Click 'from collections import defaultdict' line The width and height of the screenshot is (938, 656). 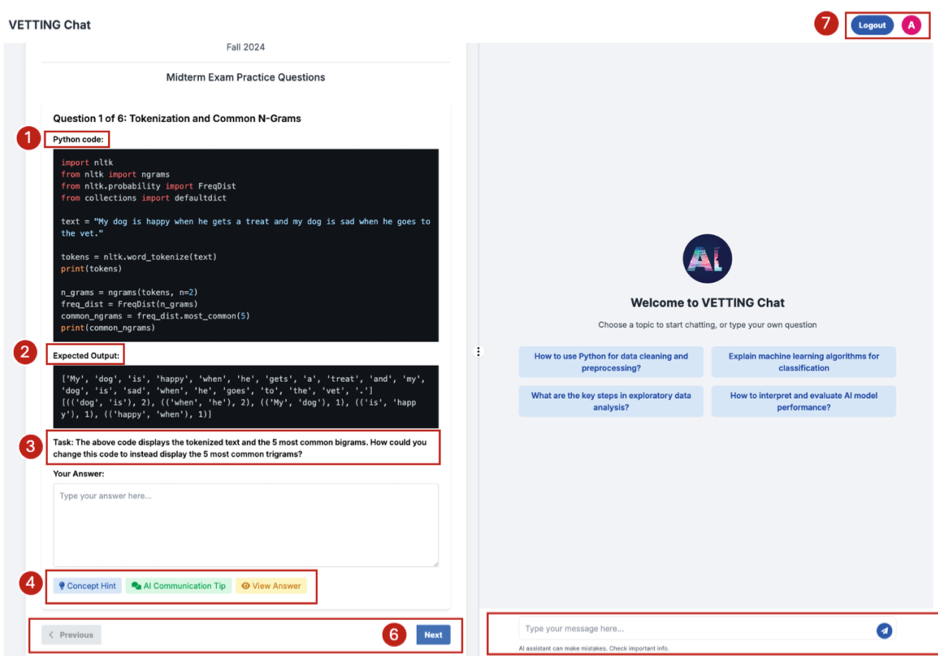tap(144, 198)
